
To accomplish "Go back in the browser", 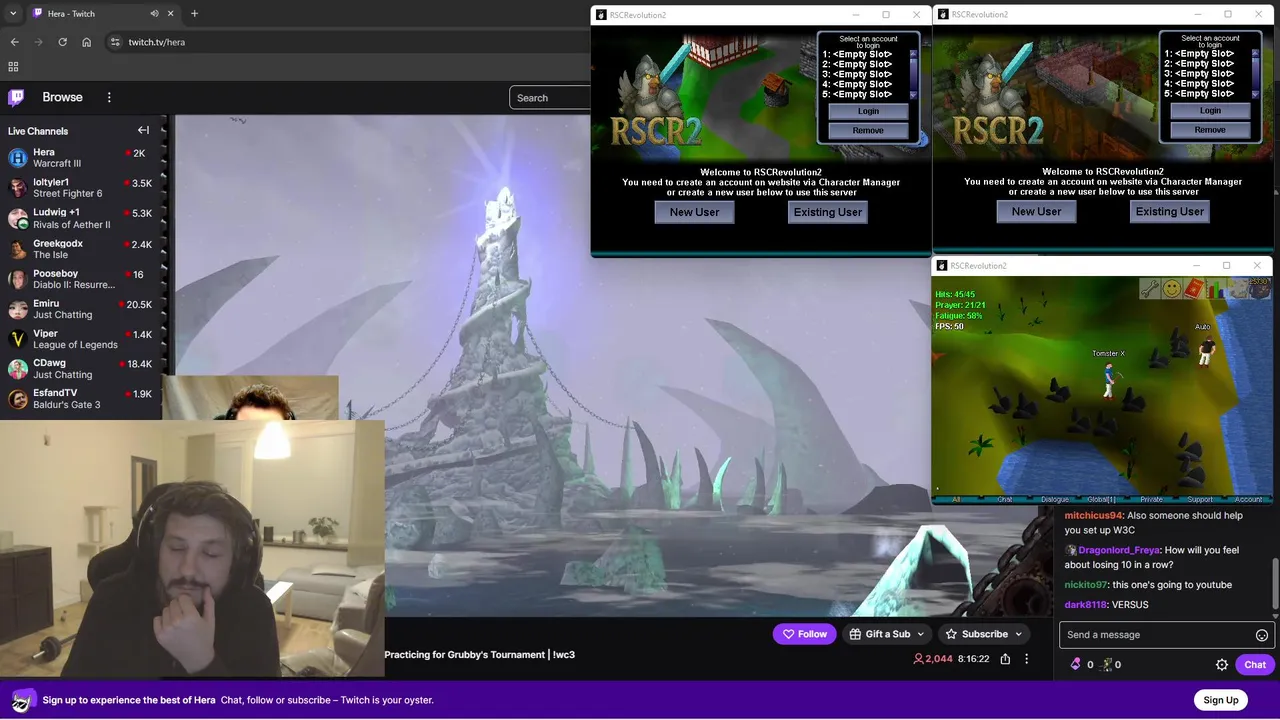I will click(14, 42).
